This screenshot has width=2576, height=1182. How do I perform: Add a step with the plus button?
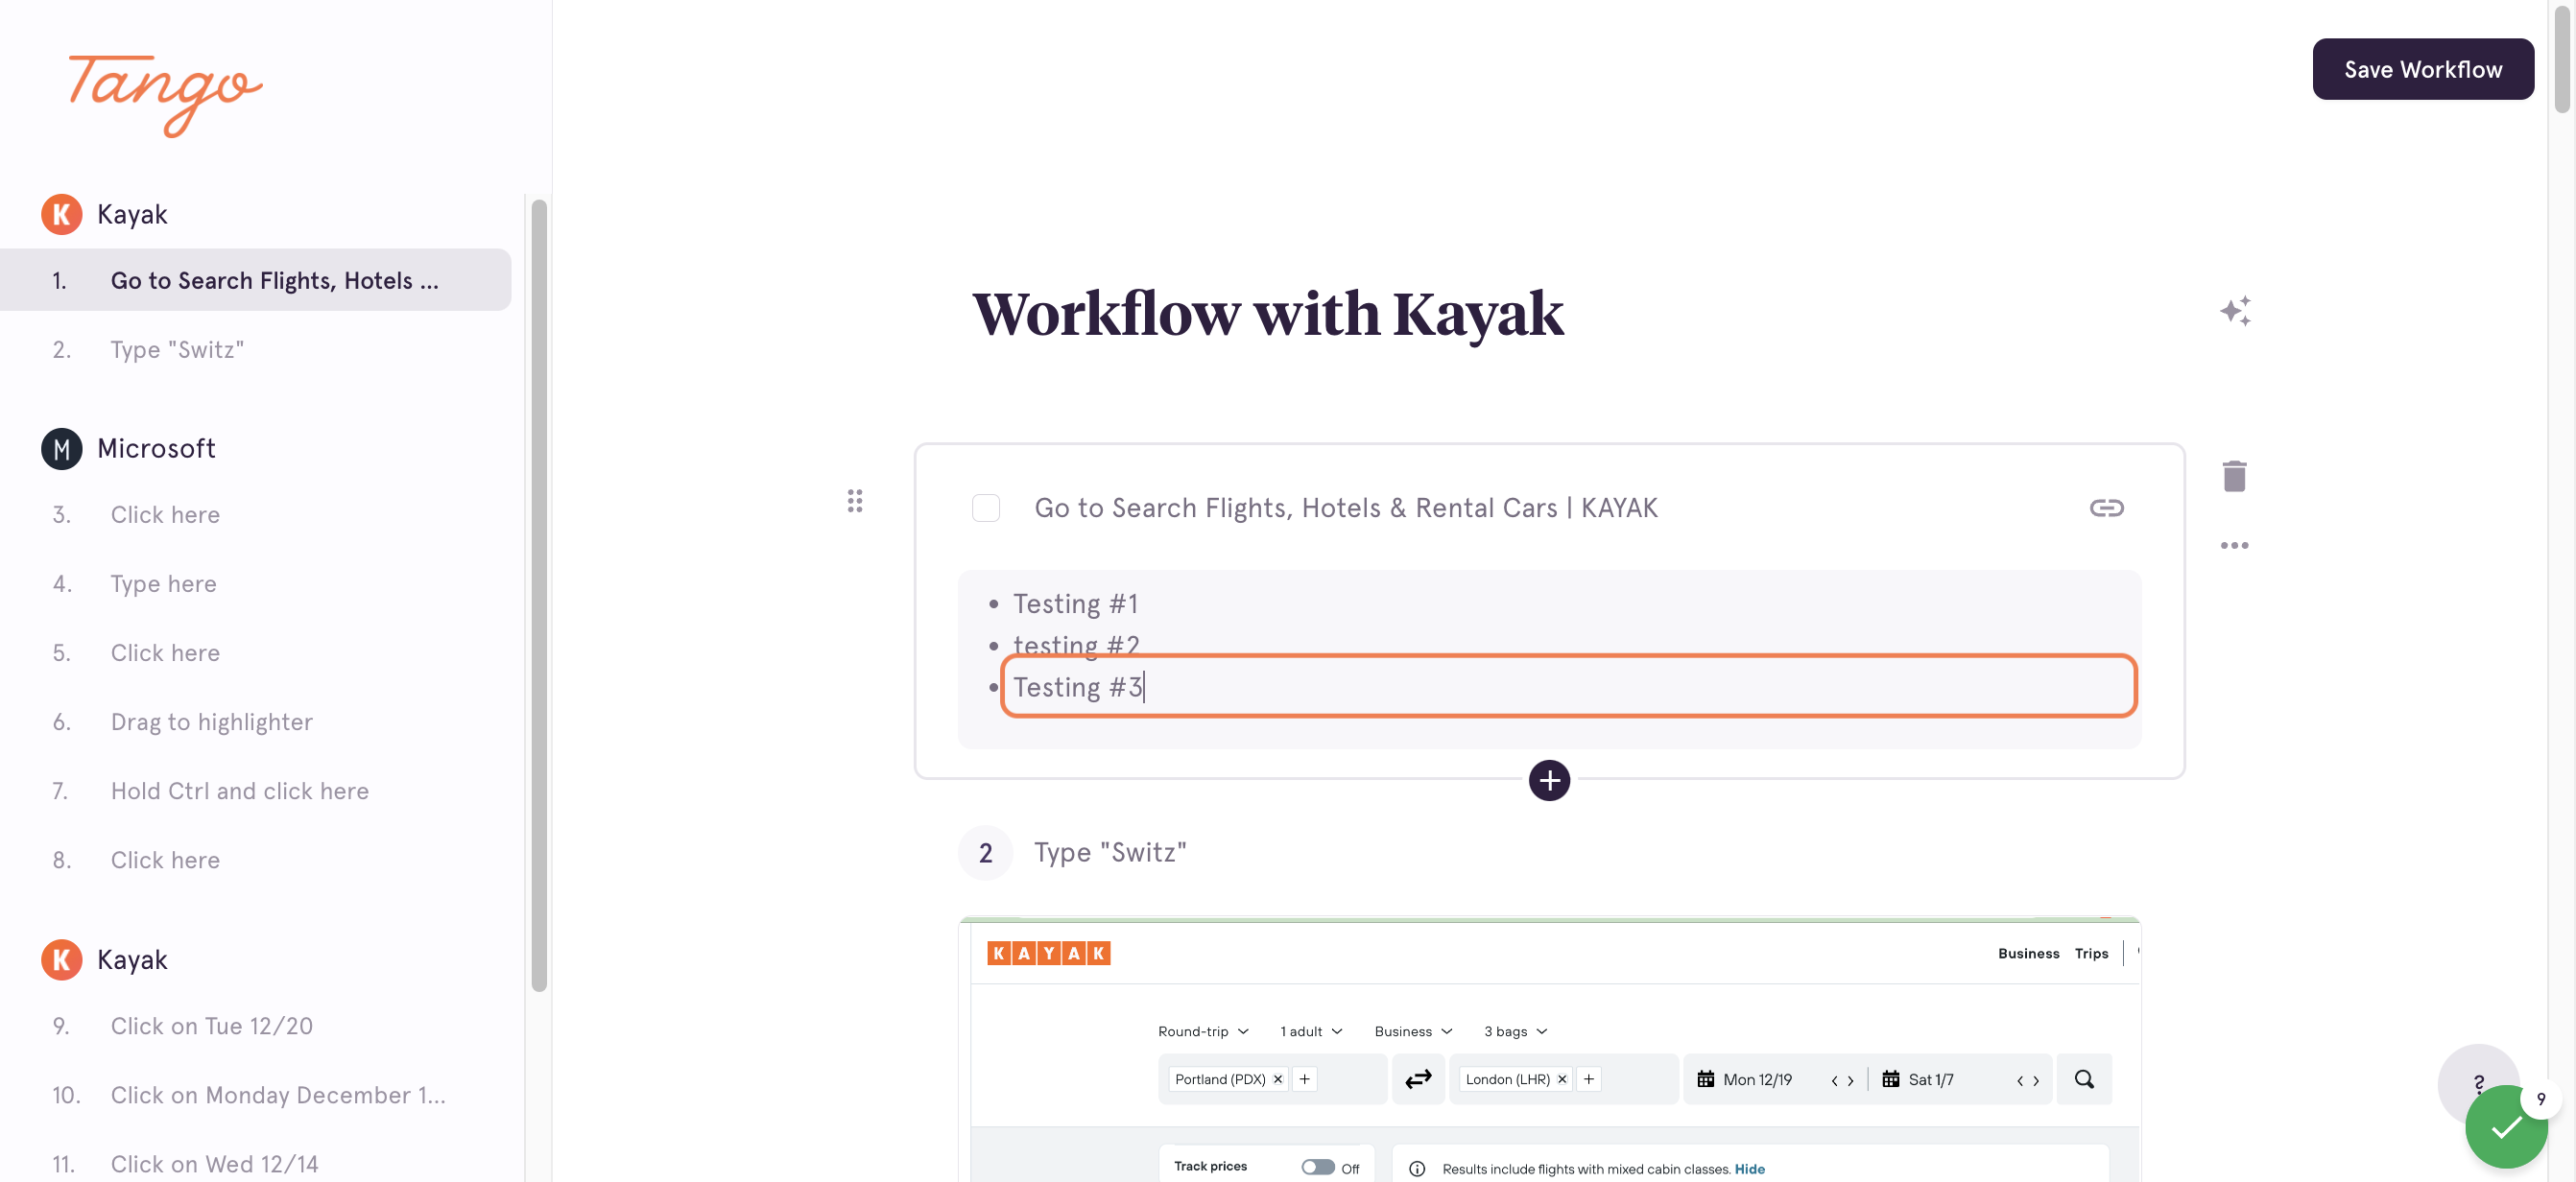click(x=1549, y=780)
